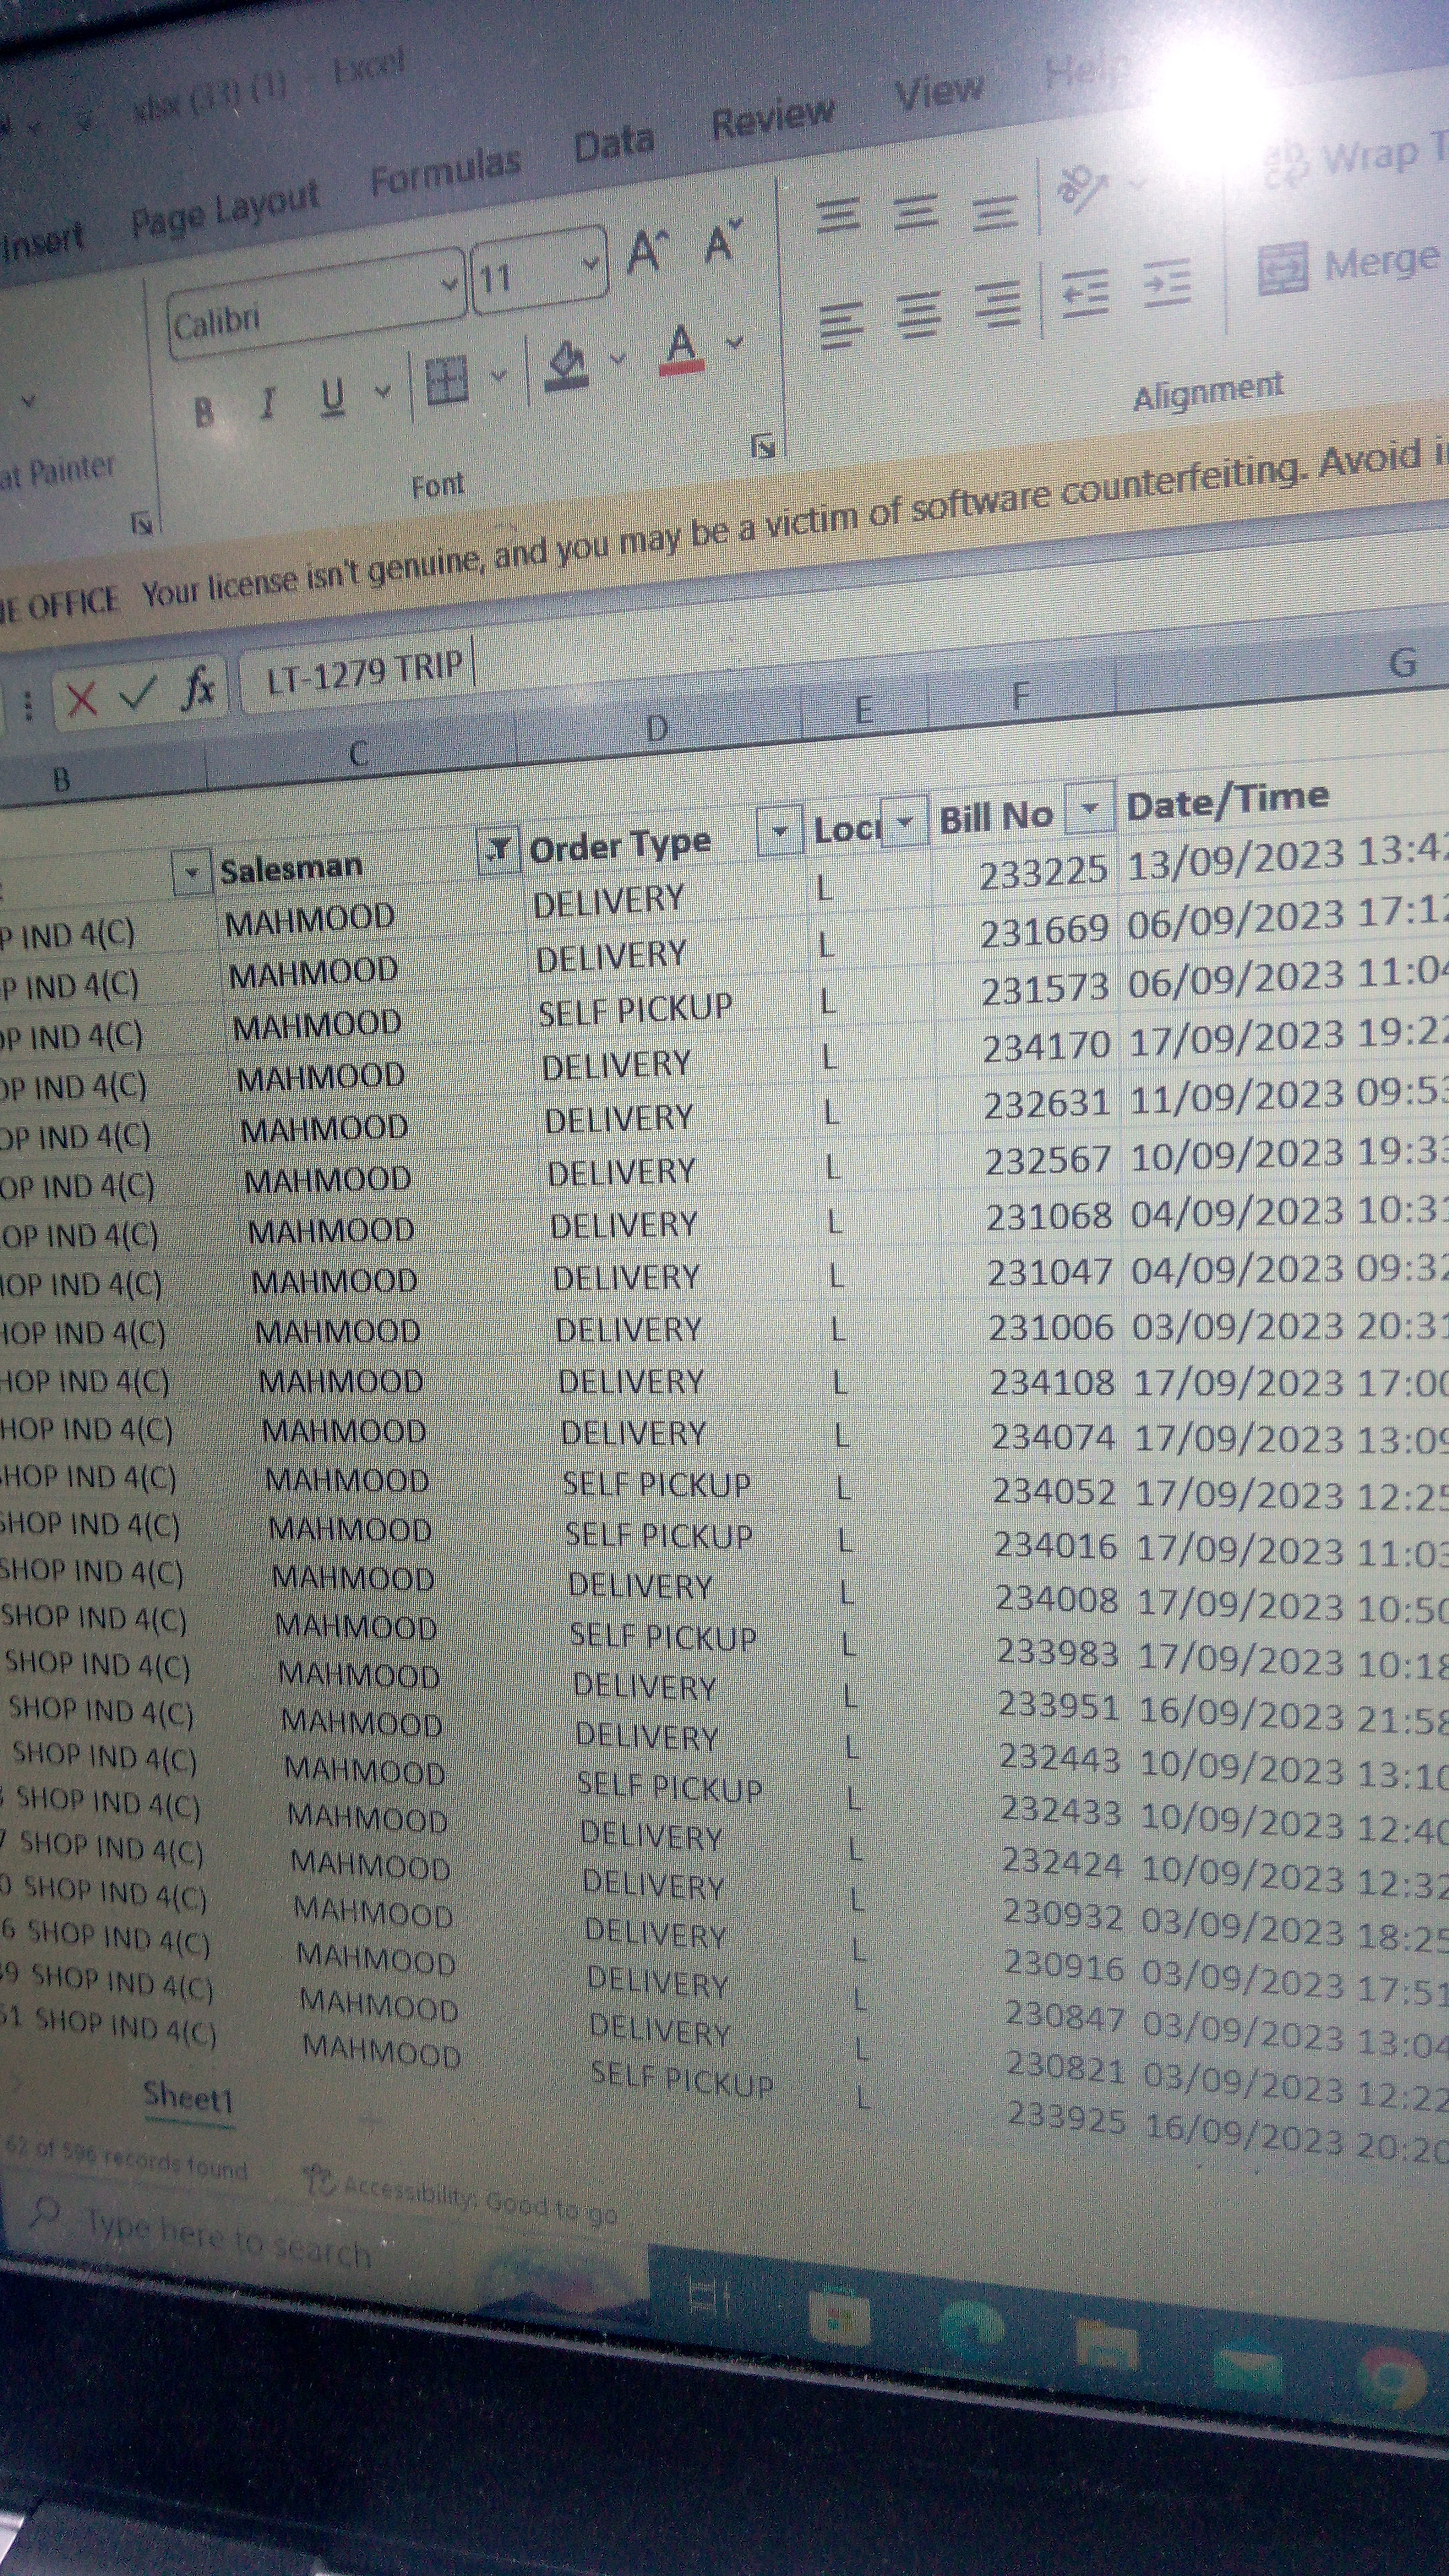The width and height of the screenshot is (1449, 2576).
Task: Open Order Type filter dropdown
Action: [780, 830]
